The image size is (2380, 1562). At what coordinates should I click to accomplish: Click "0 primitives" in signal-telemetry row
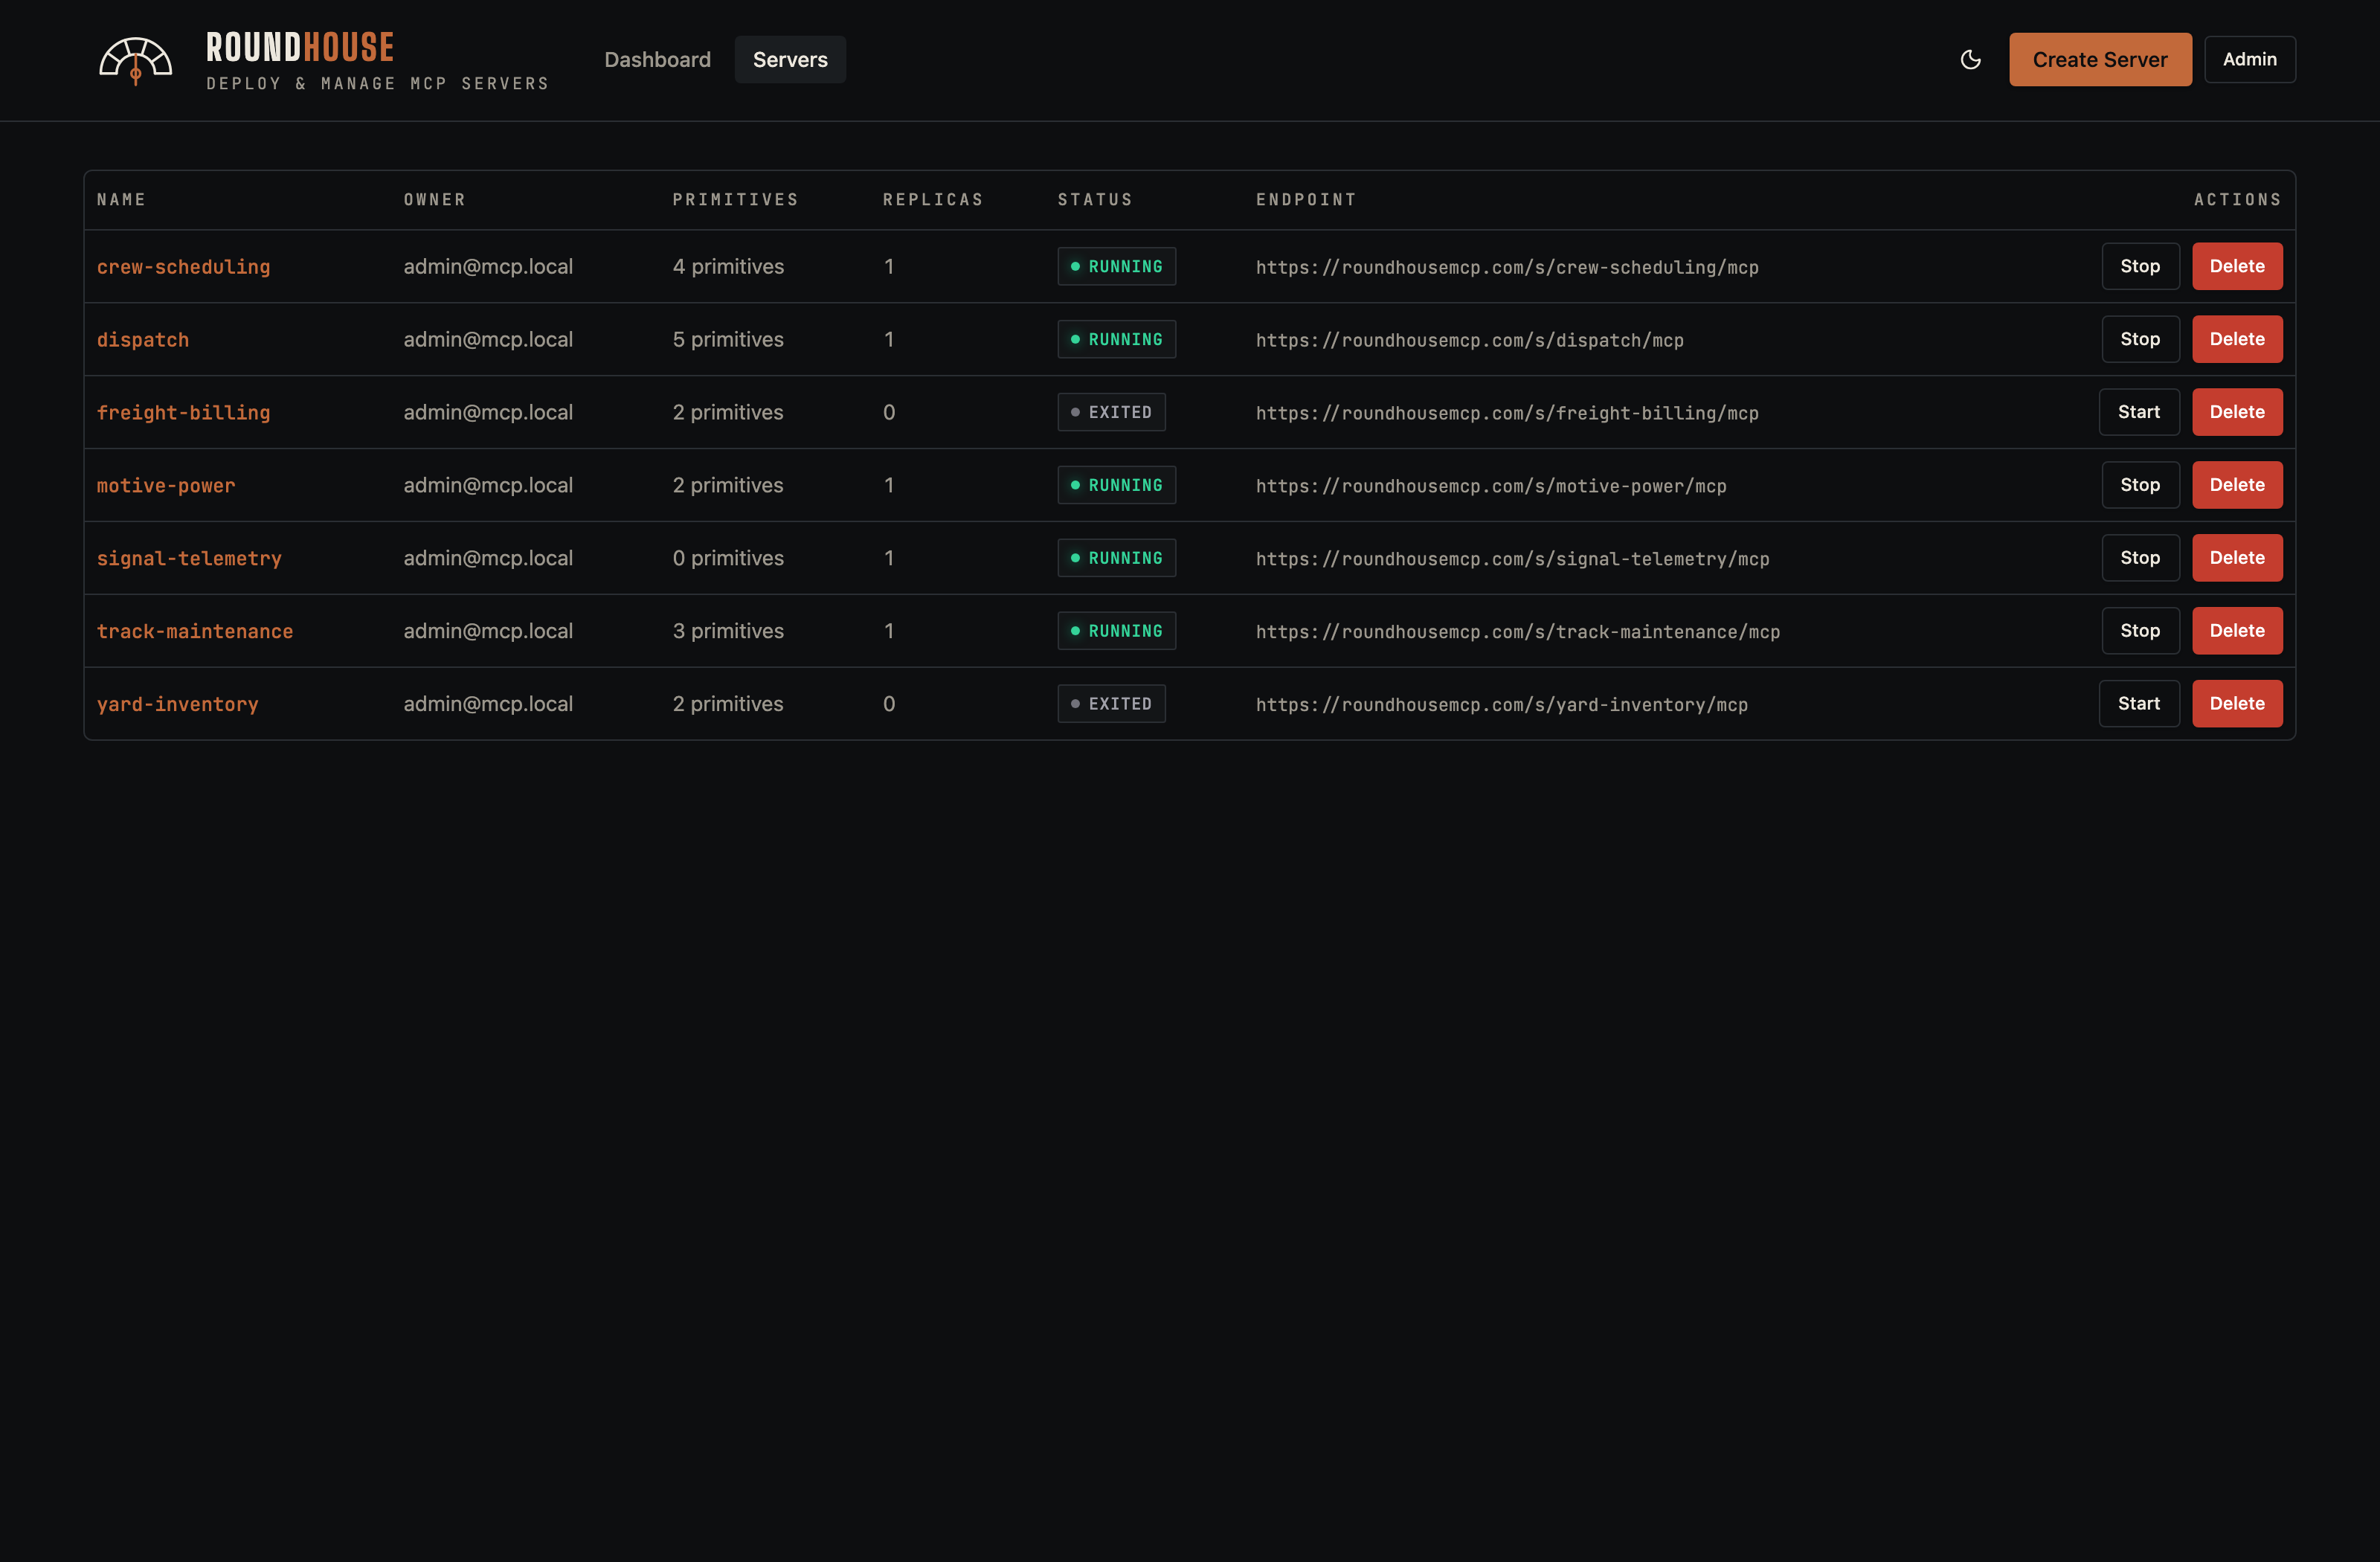728,559
